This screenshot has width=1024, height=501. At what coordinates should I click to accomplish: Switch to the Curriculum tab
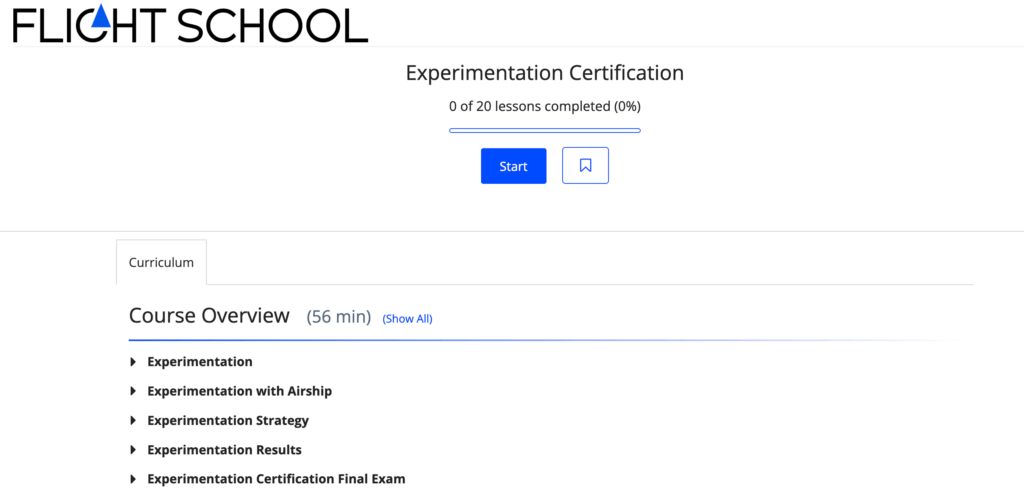[161, 263]
